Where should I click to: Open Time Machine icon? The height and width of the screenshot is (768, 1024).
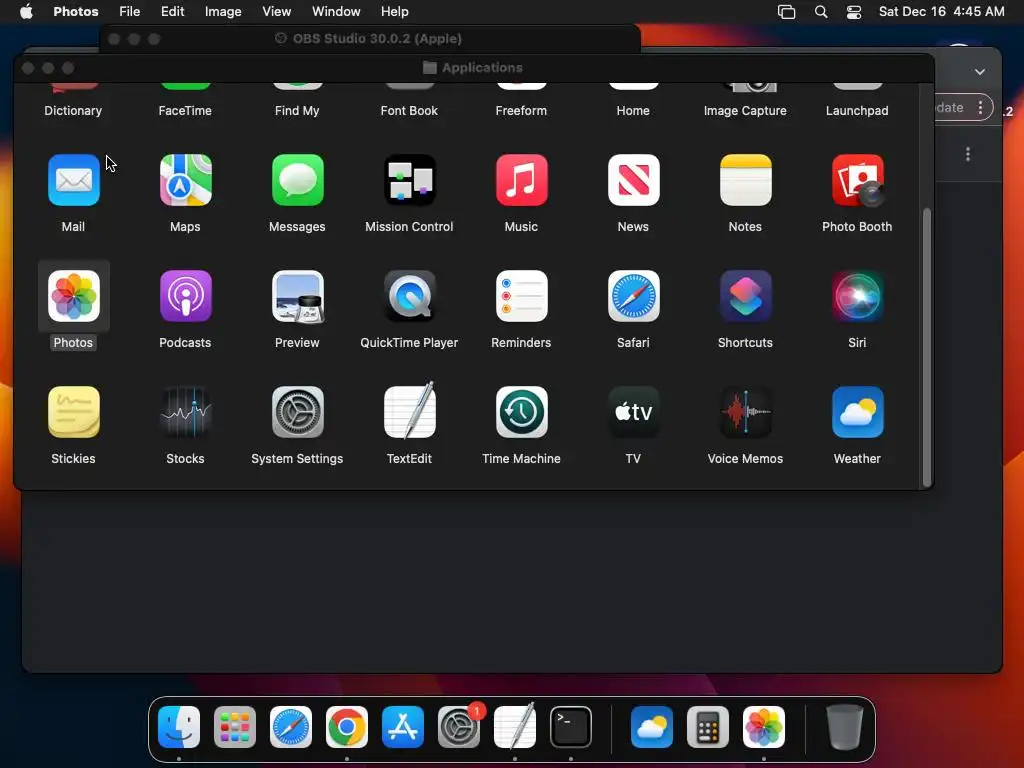521,412
